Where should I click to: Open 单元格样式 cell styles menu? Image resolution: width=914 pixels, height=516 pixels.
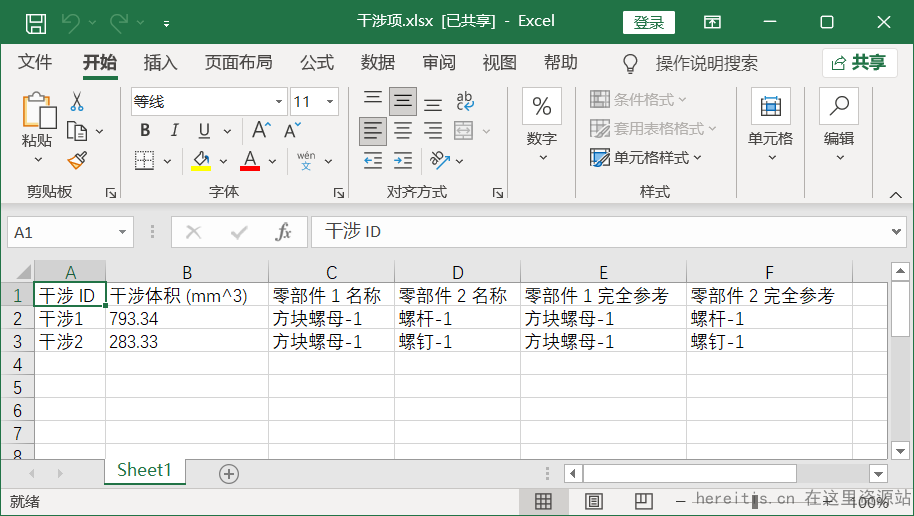click(646, 157)
